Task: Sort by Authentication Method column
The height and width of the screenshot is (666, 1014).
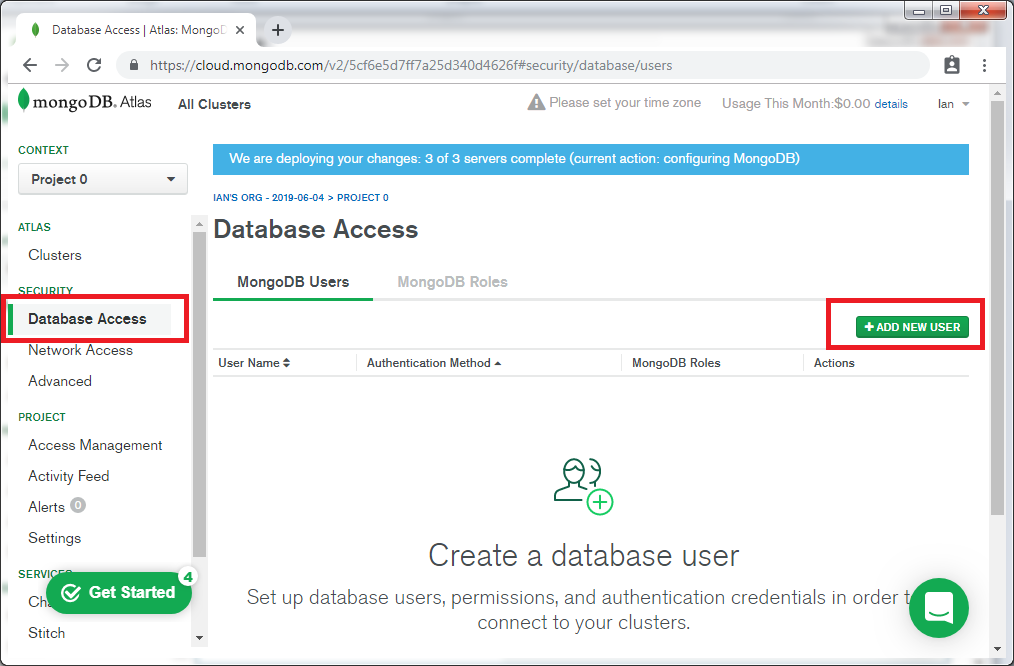Action: pos(434,363)
